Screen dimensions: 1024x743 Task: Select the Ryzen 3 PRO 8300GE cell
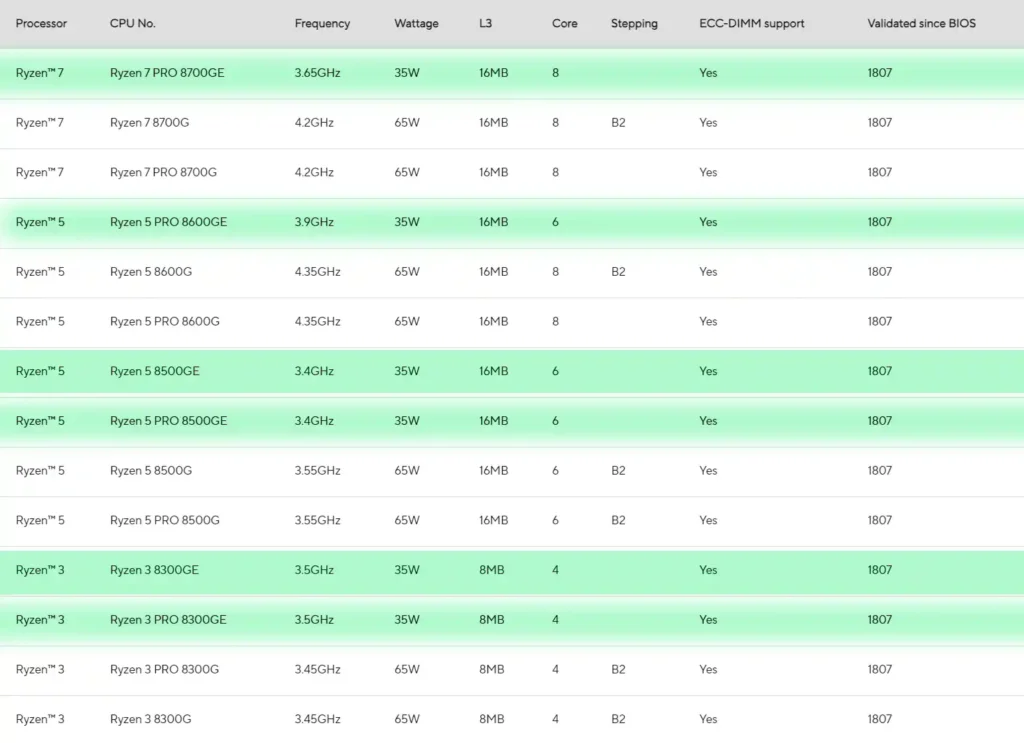tap(168, 619)
